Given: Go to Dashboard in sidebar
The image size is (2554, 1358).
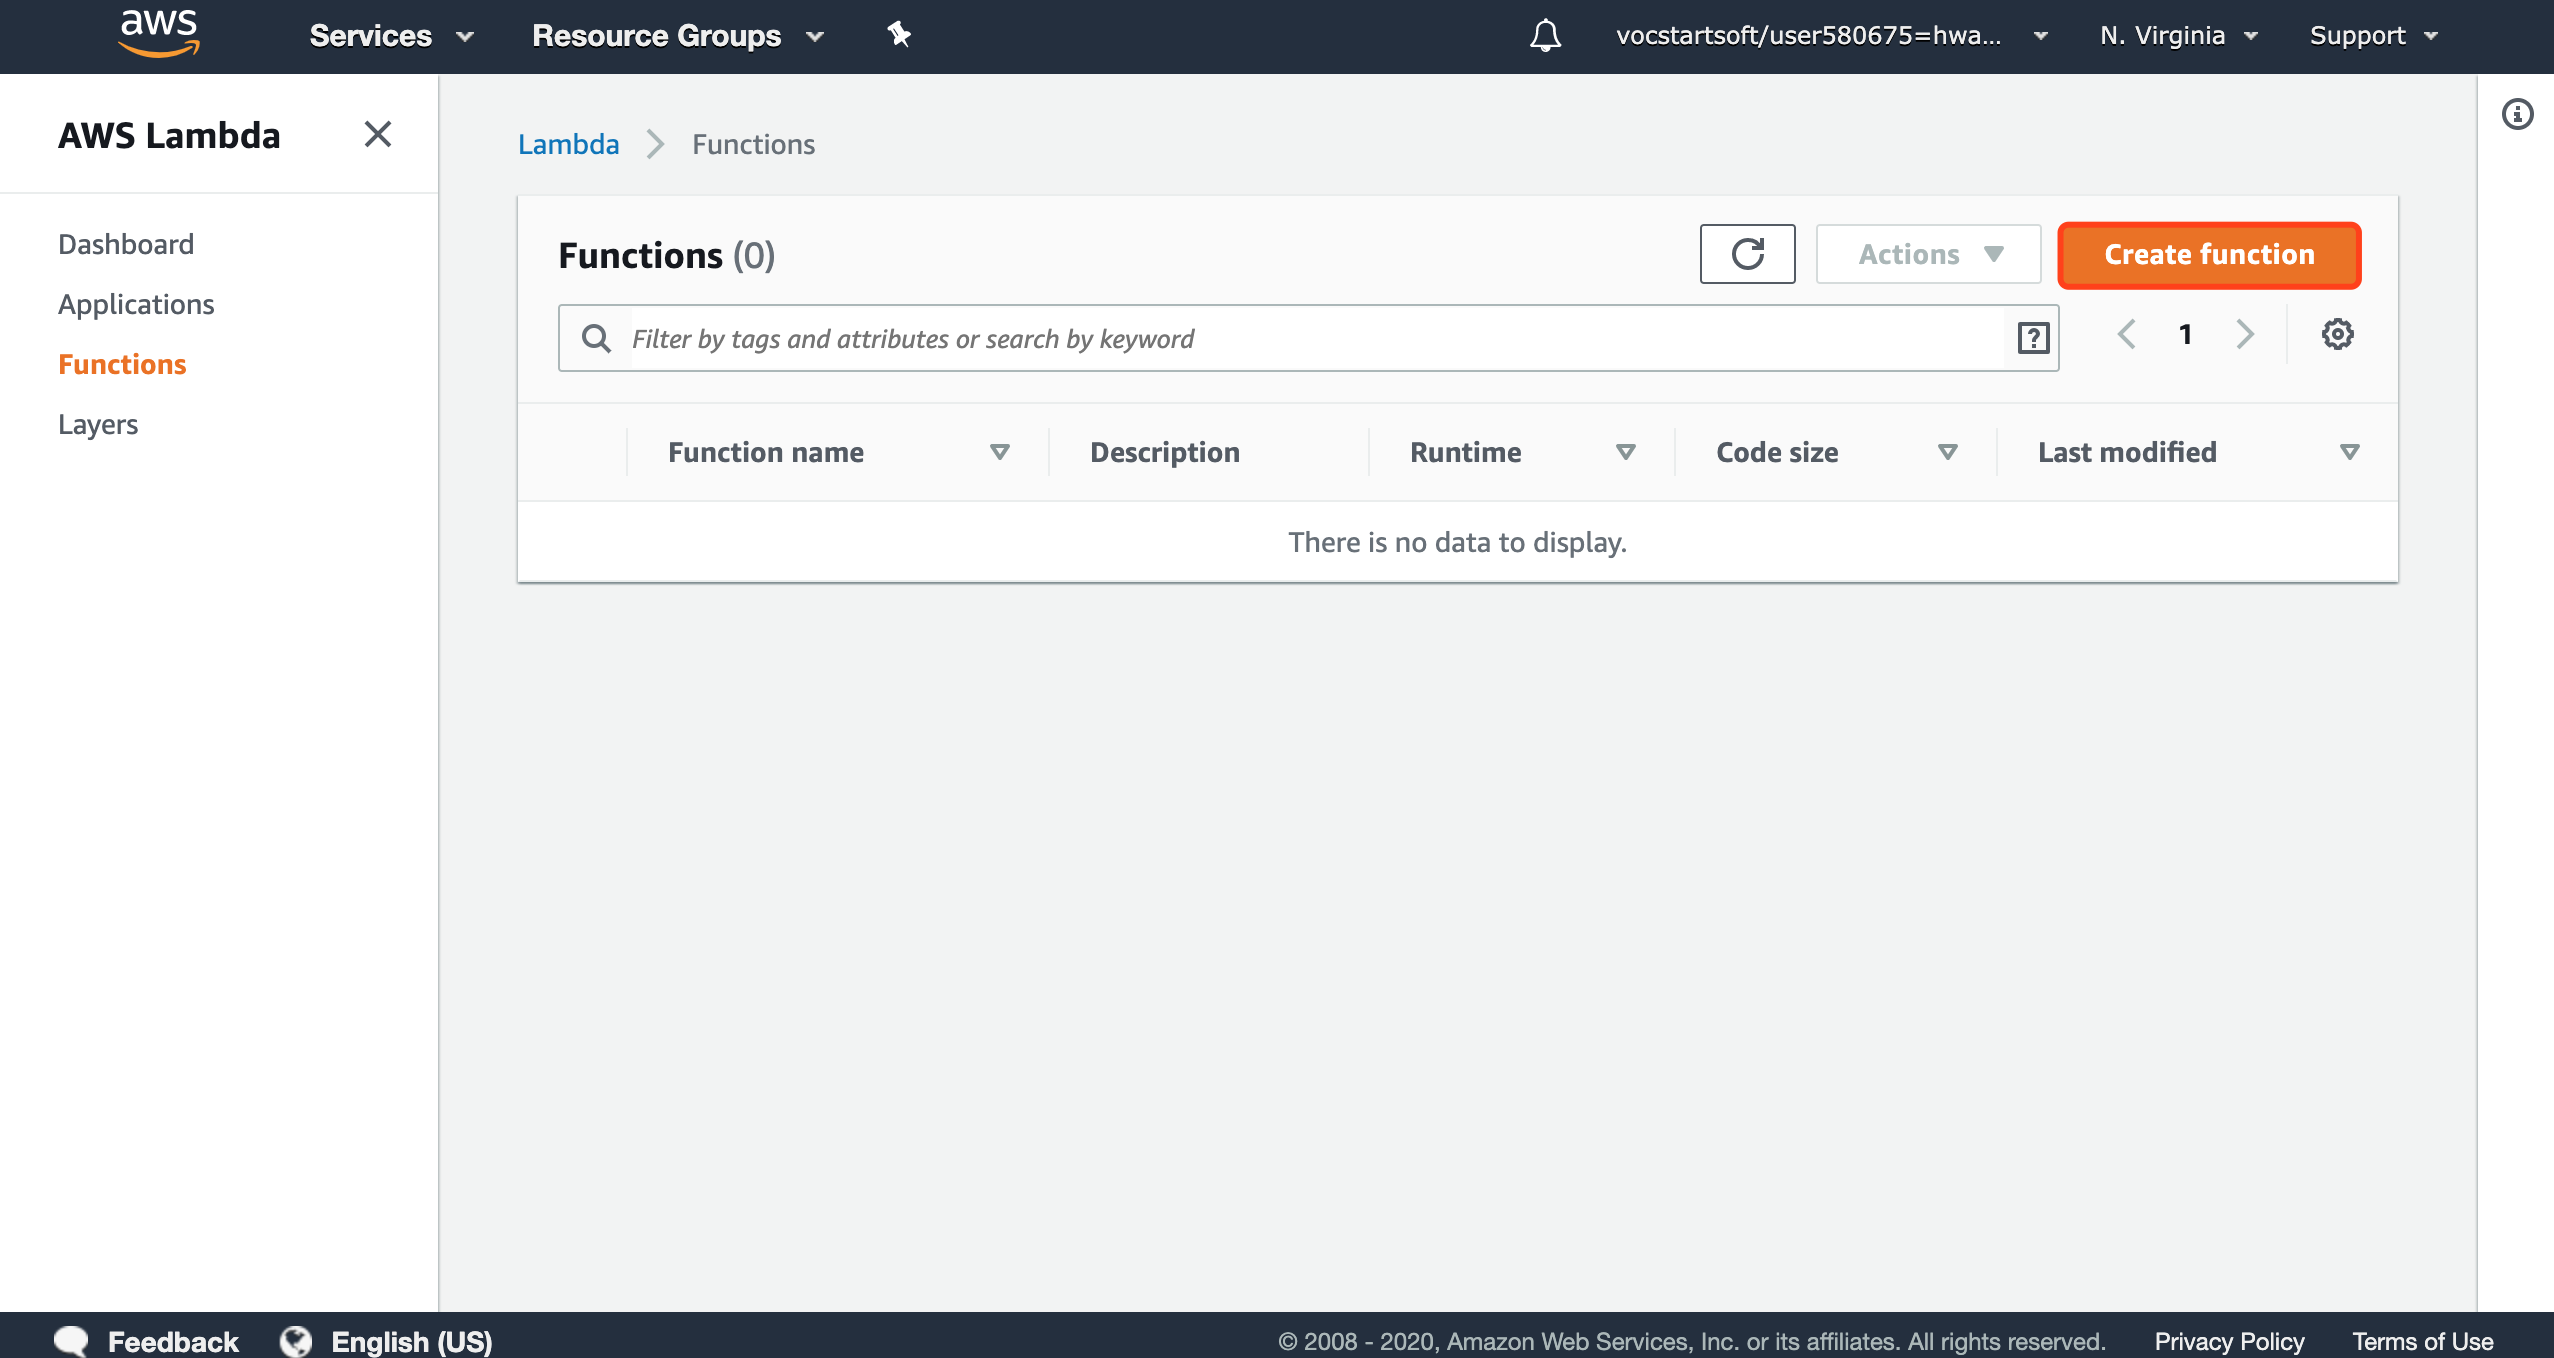Looking at the screenshot, I should click(x=126, y=244).
